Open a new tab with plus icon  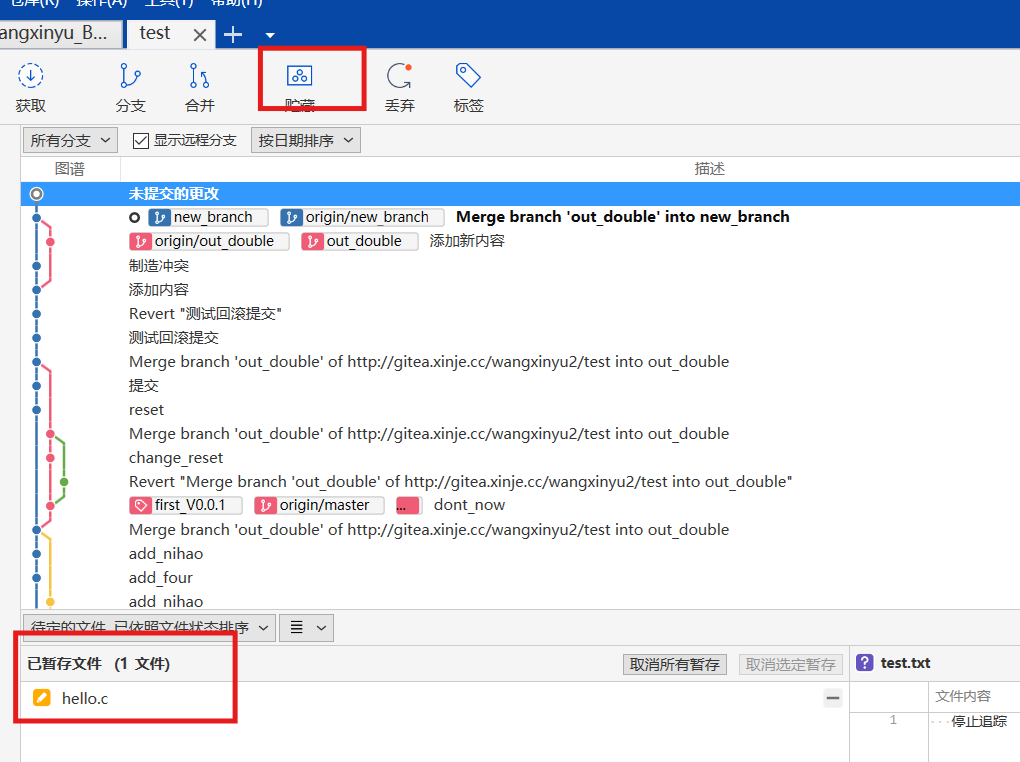click(x=233, y=34)
